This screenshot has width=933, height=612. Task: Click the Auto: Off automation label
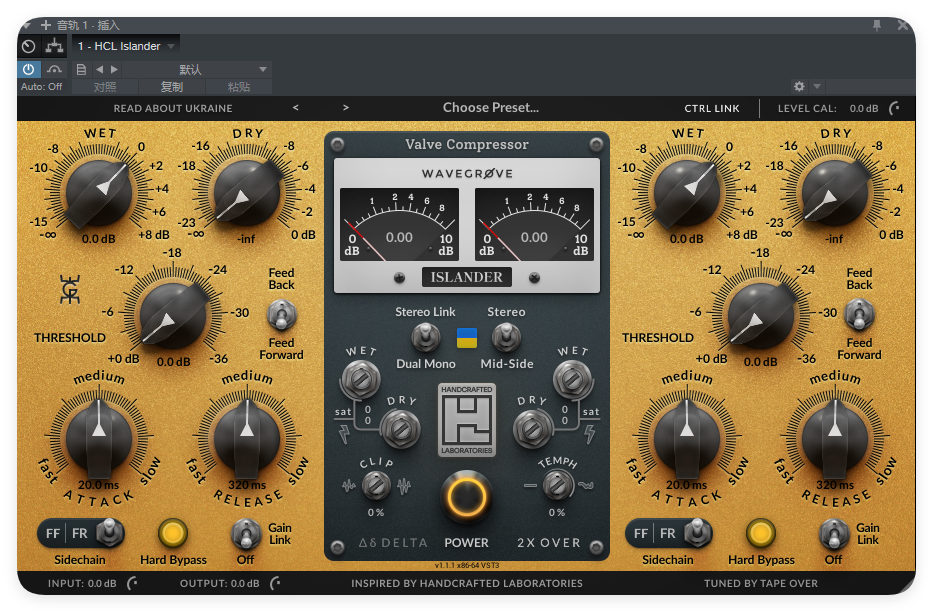coord(42,87)
